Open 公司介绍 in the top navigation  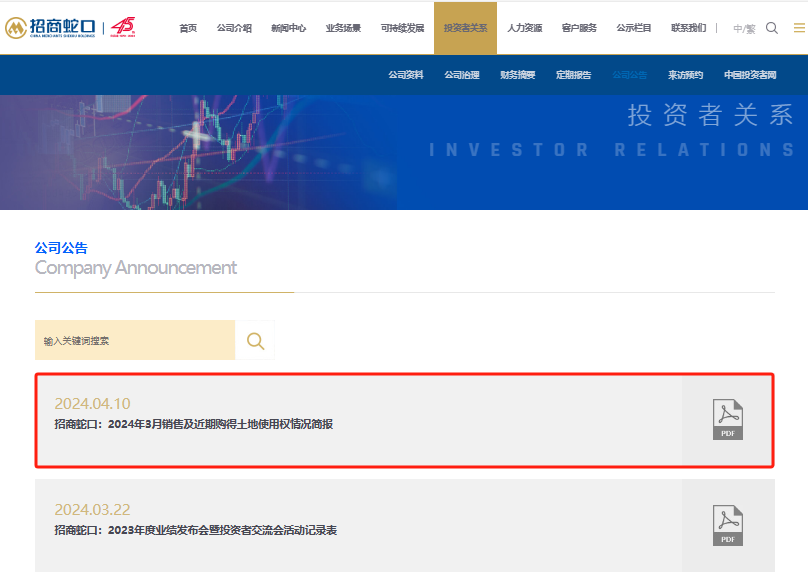click(234, 28)
